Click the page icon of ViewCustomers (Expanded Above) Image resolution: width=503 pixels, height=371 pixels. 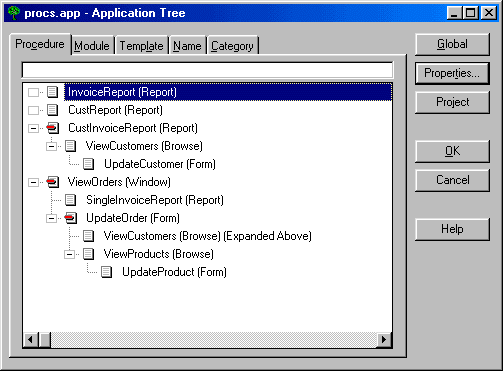pos(88,236)
